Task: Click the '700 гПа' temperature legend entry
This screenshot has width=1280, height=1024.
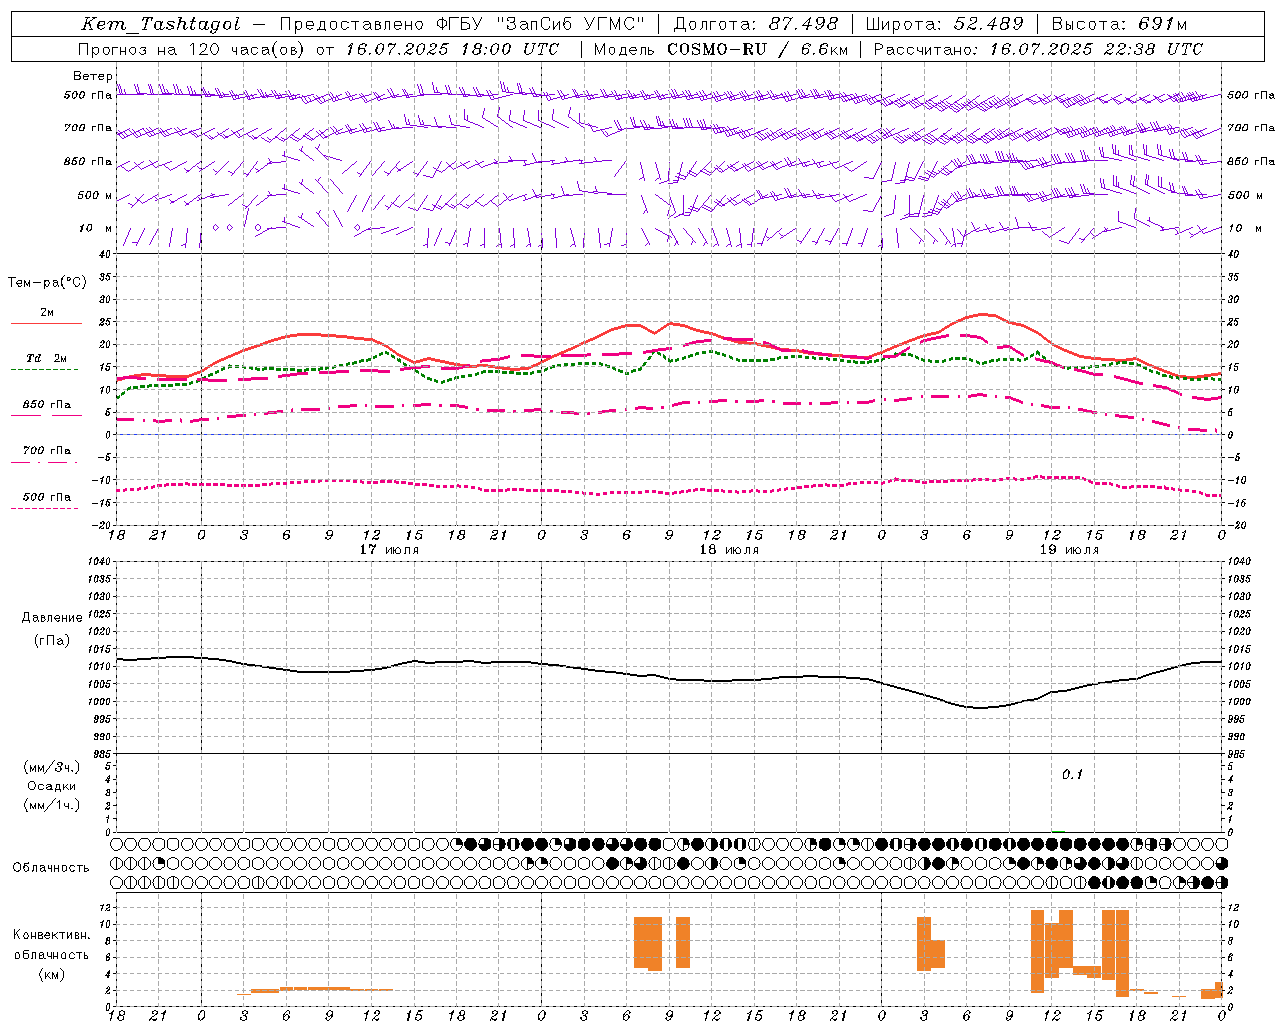Action: [47, 450]
